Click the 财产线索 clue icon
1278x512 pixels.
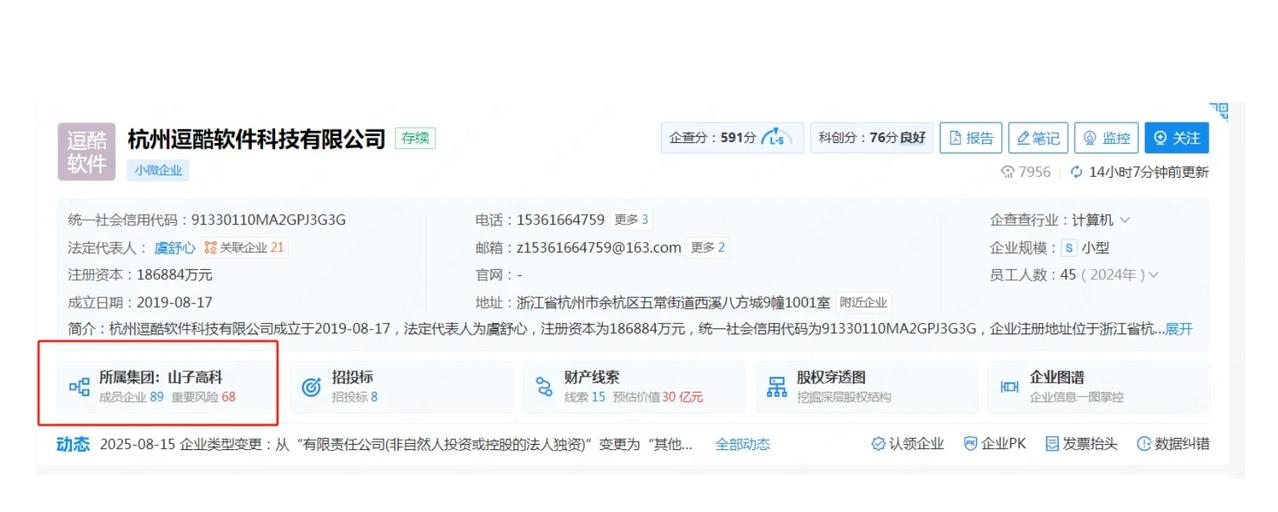(x=544, y=387)
